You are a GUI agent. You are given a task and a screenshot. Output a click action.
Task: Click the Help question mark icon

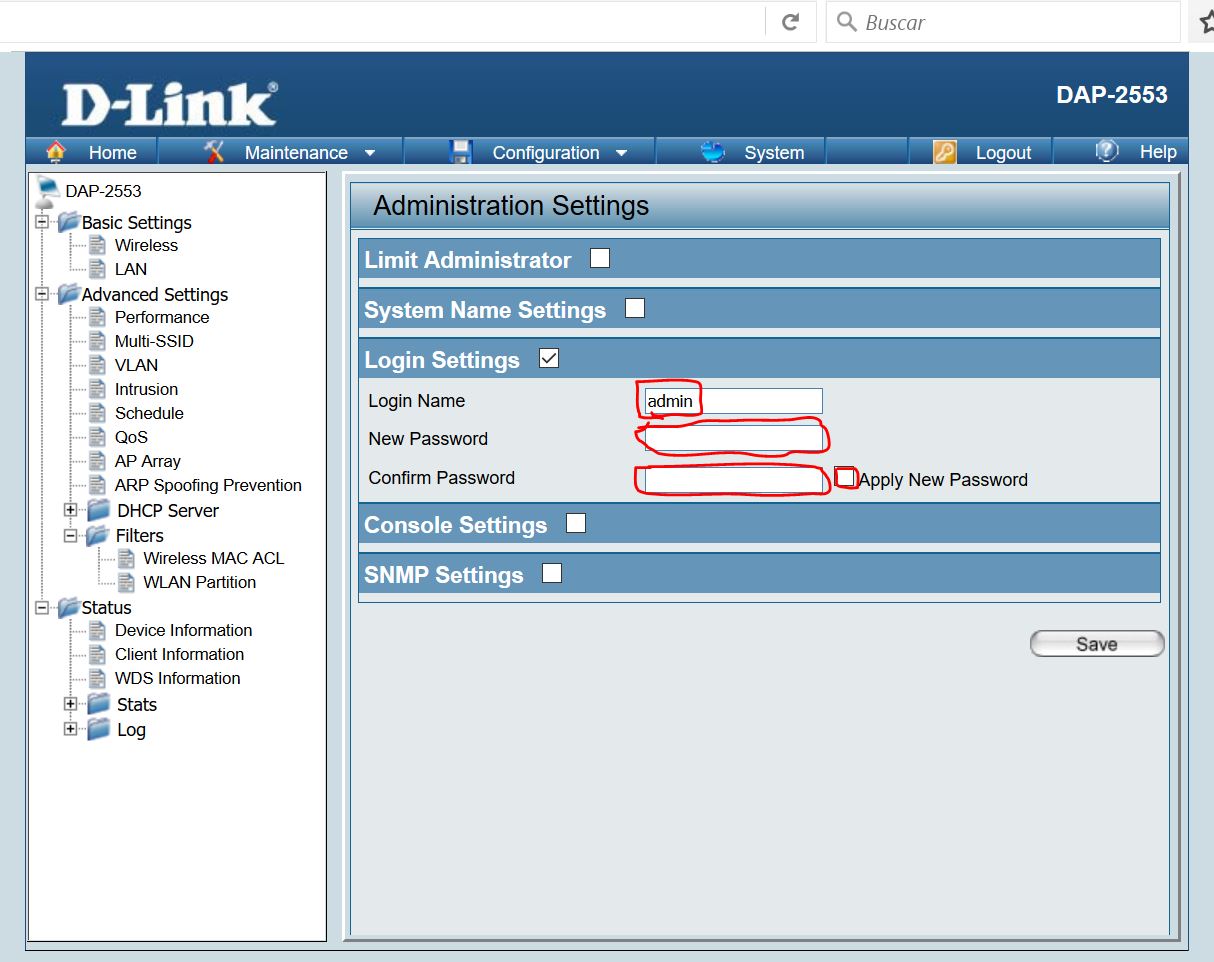point(1106,150)
